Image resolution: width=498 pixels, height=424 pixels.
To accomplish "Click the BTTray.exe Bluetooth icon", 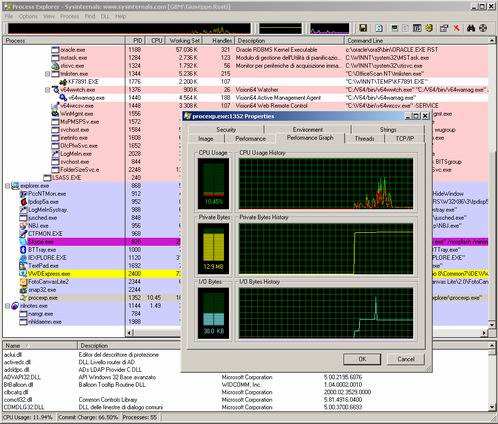I will coord(23,250).
